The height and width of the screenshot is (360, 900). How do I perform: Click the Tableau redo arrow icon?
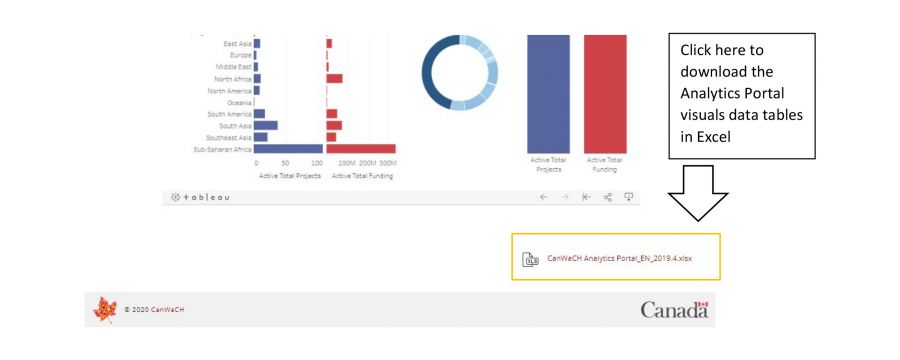[x=565, y=197]
